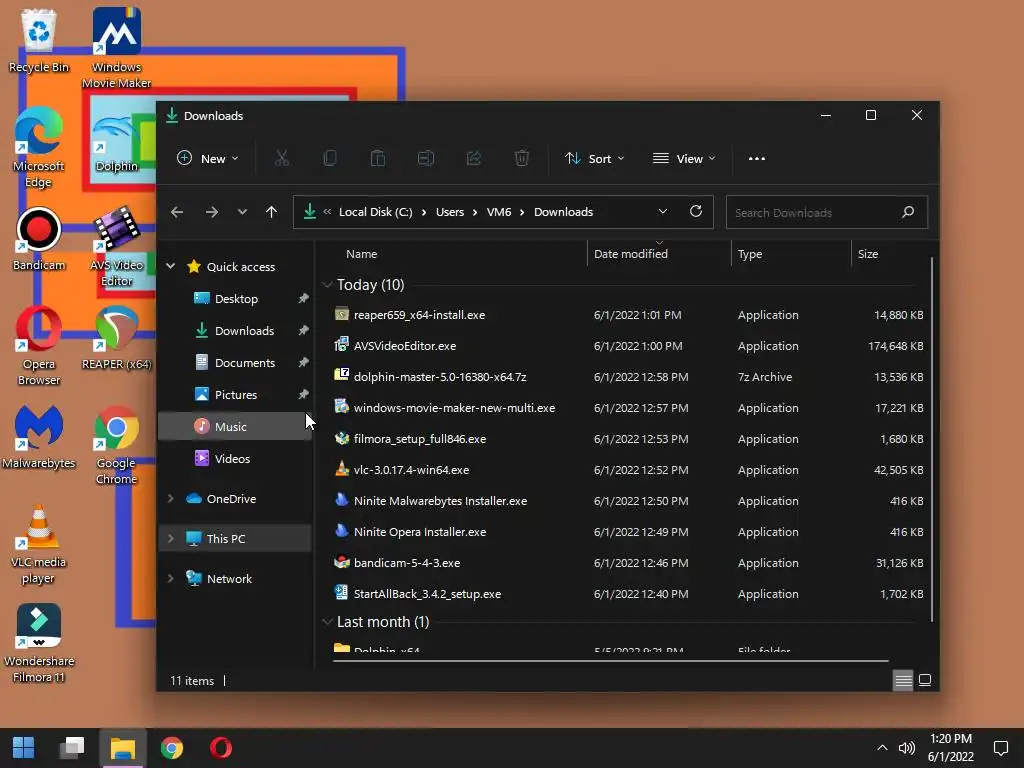1024x768 pixels.
Task: Select reaper659_x64-install.exe file
Action: [627, 315]
